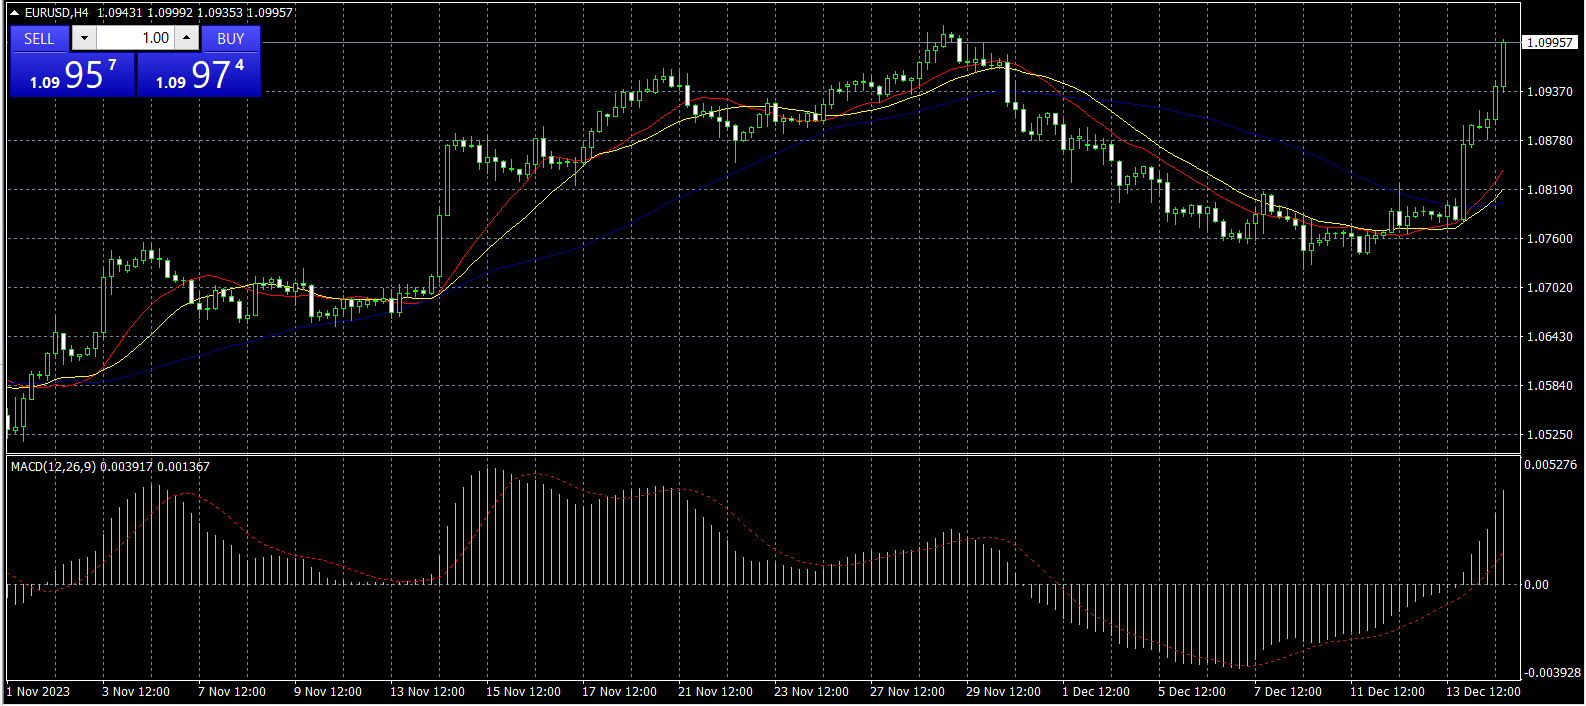
Task: Select the MACD(12,26,9) indicator label
Action: 54,466
